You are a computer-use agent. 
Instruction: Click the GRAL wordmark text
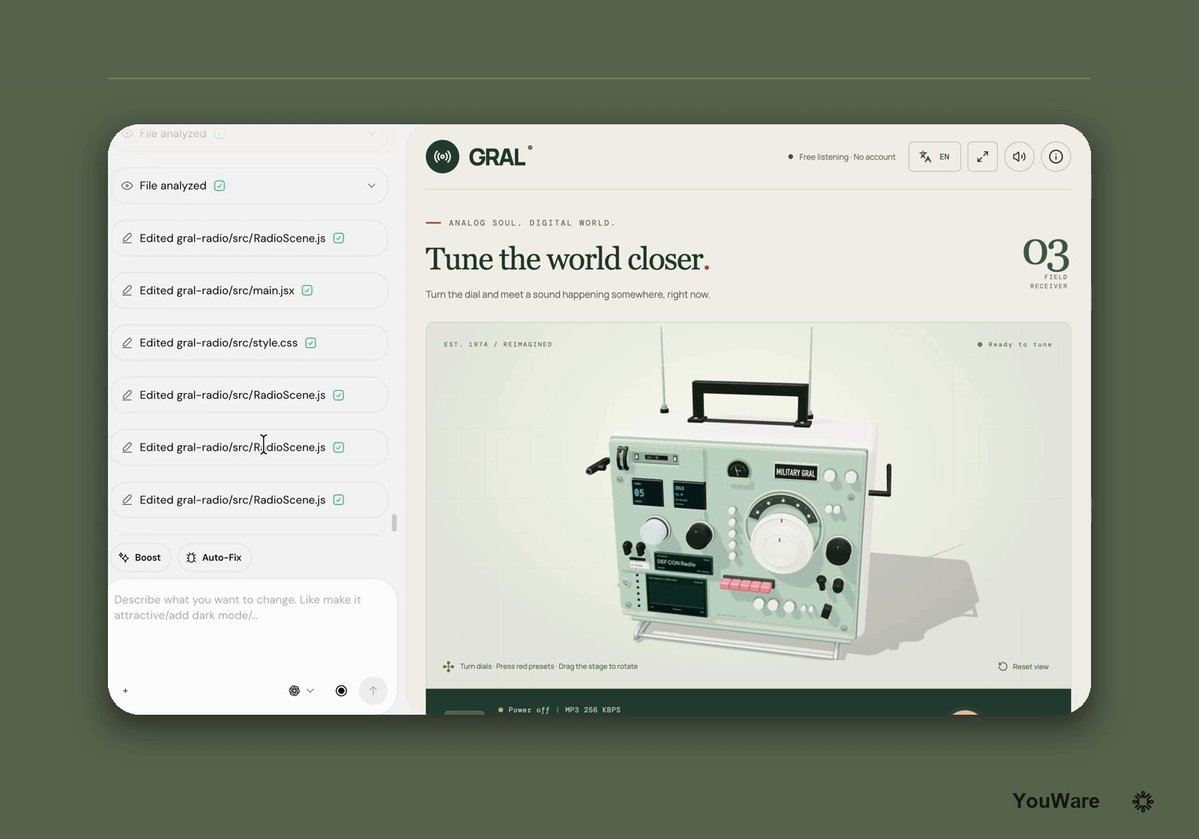[497, 157]
